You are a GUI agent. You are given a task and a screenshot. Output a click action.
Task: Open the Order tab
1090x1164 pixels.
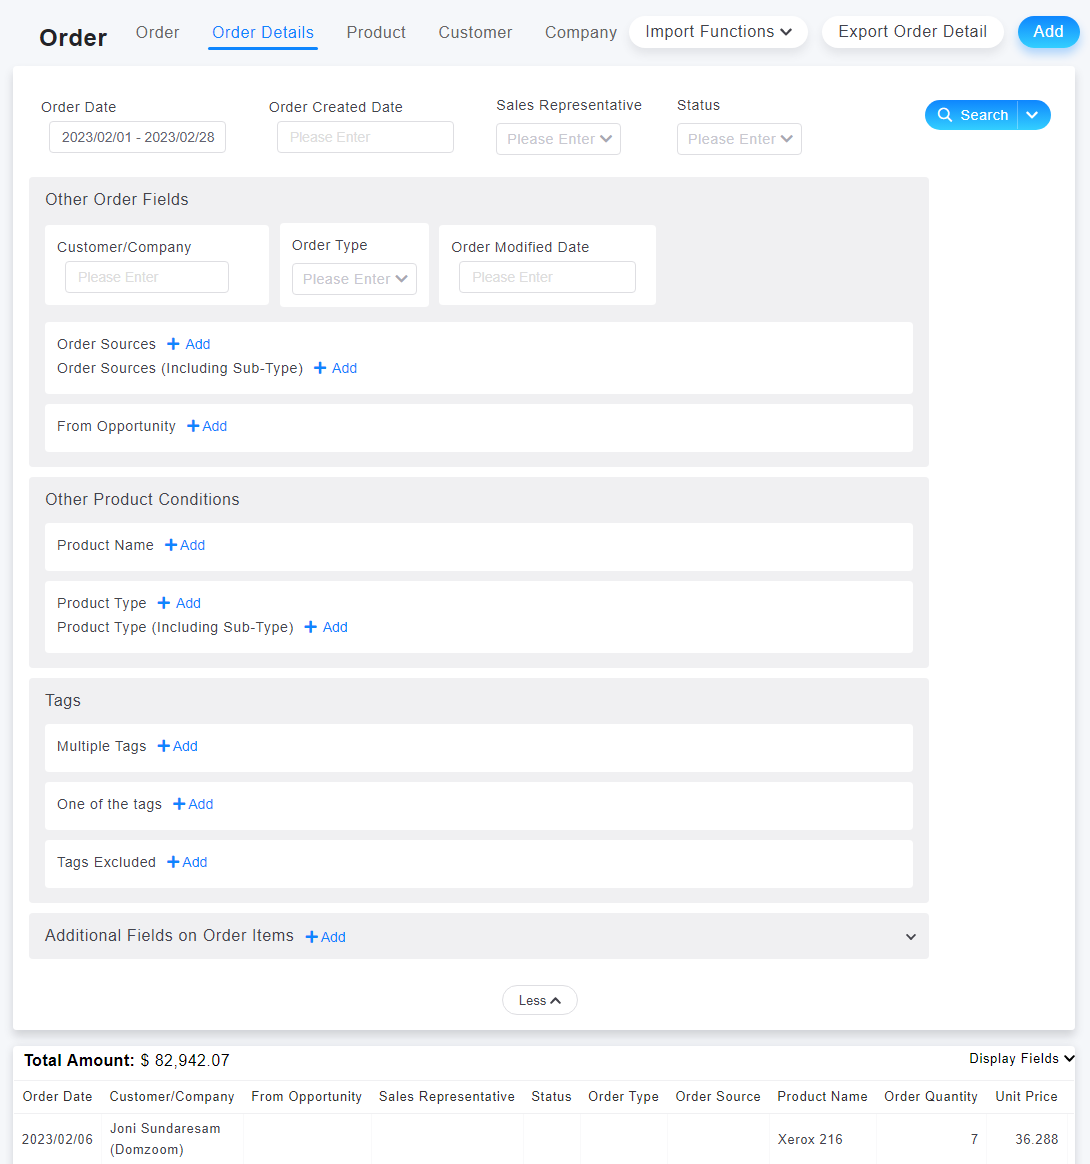point(157,33)
